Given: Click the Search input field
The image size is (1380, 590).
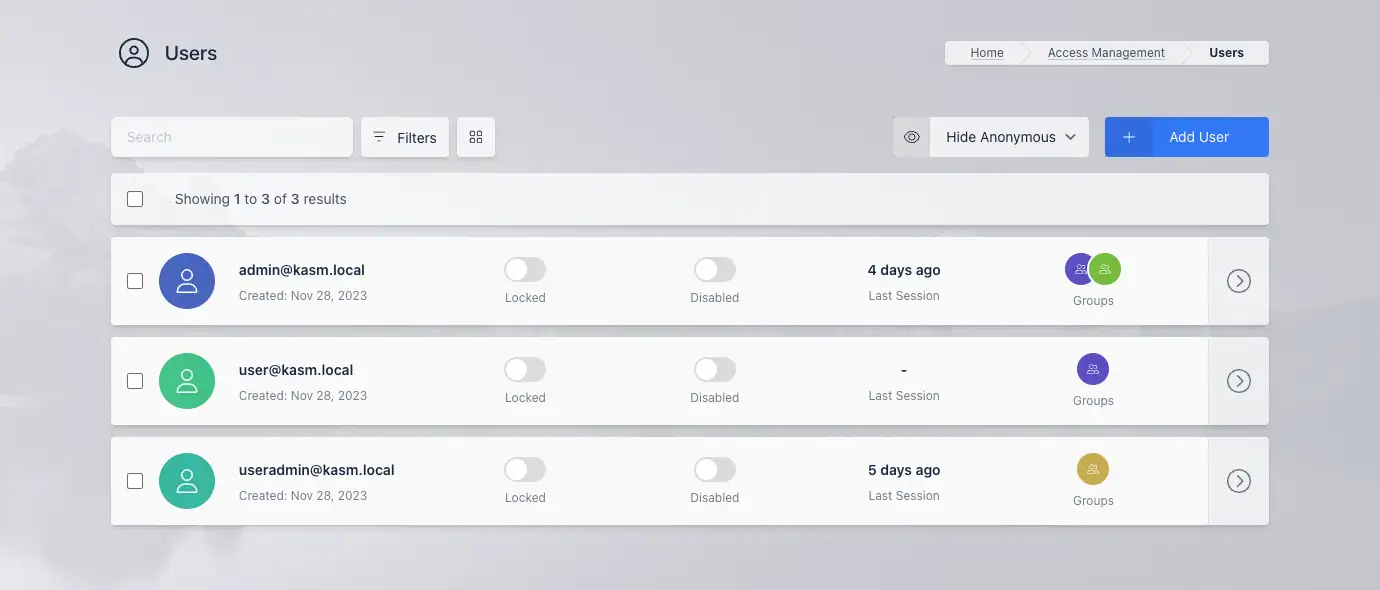Looking at the screenshot, I should point(232,137).
